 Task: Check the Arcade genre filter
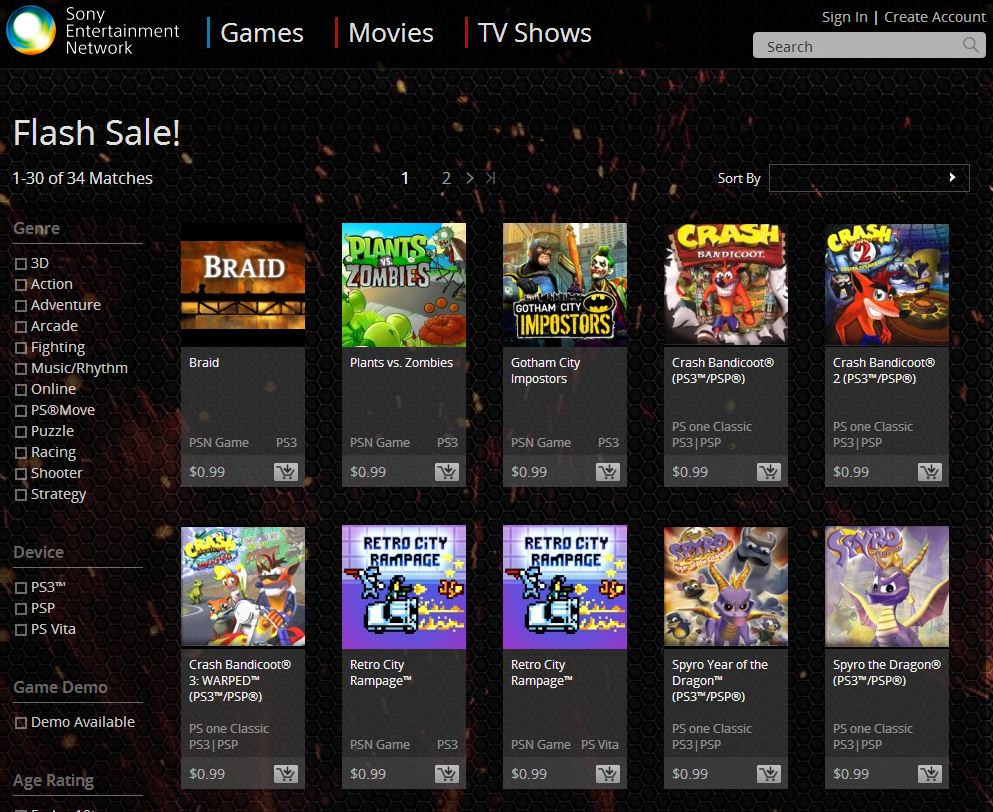(21, 326)
